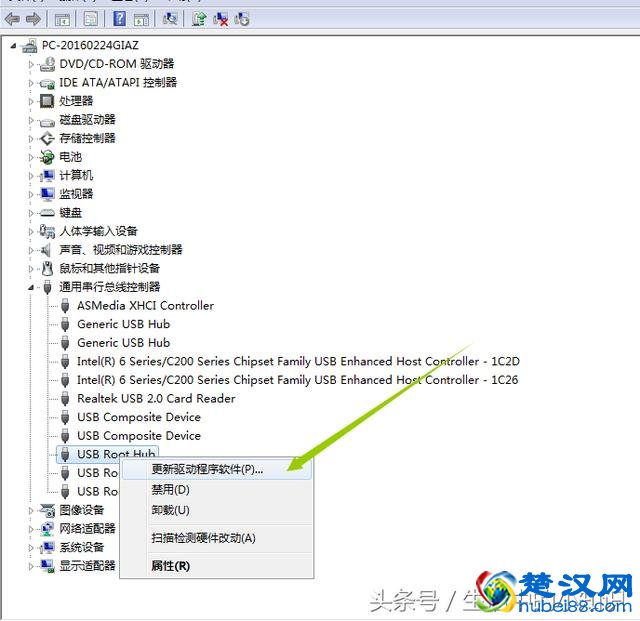Click the uninstall device icon with red X
Image resolution: width=640 pixels, height=621 pixels.
point(221,19)
